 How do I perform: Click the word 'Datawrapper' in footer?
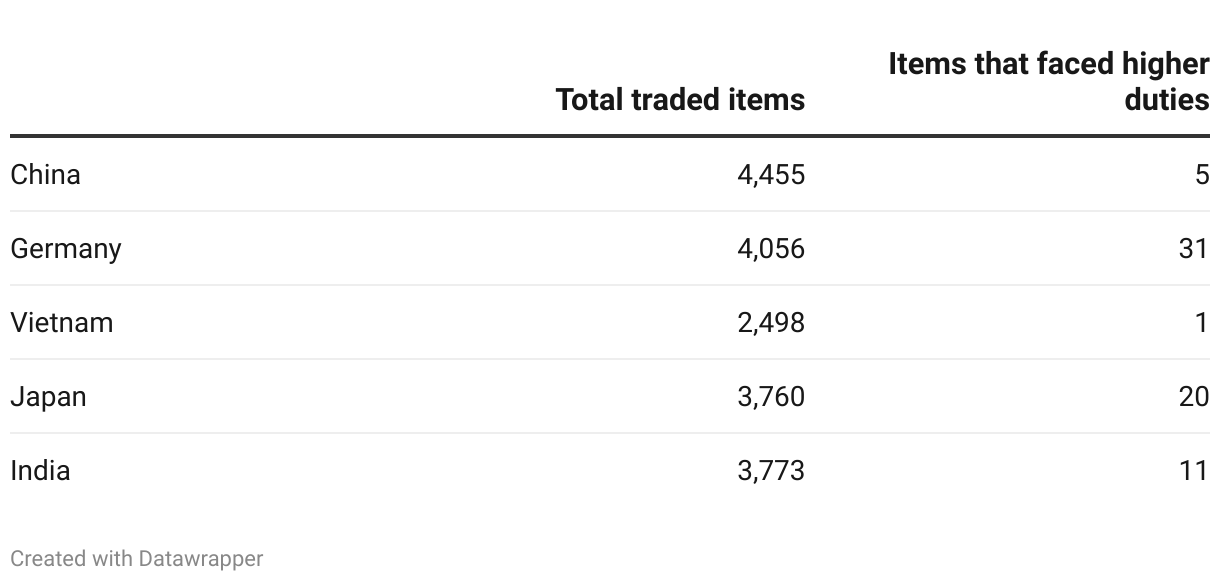(x=201, y=559)
